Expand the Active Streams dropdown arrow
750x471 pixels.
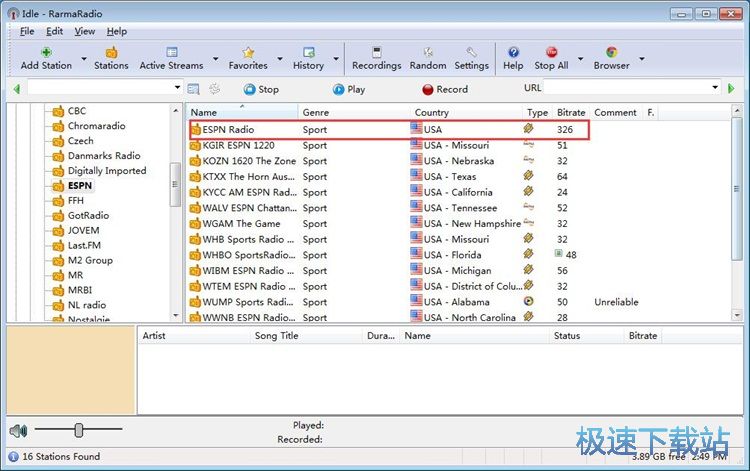pos(215,59)
